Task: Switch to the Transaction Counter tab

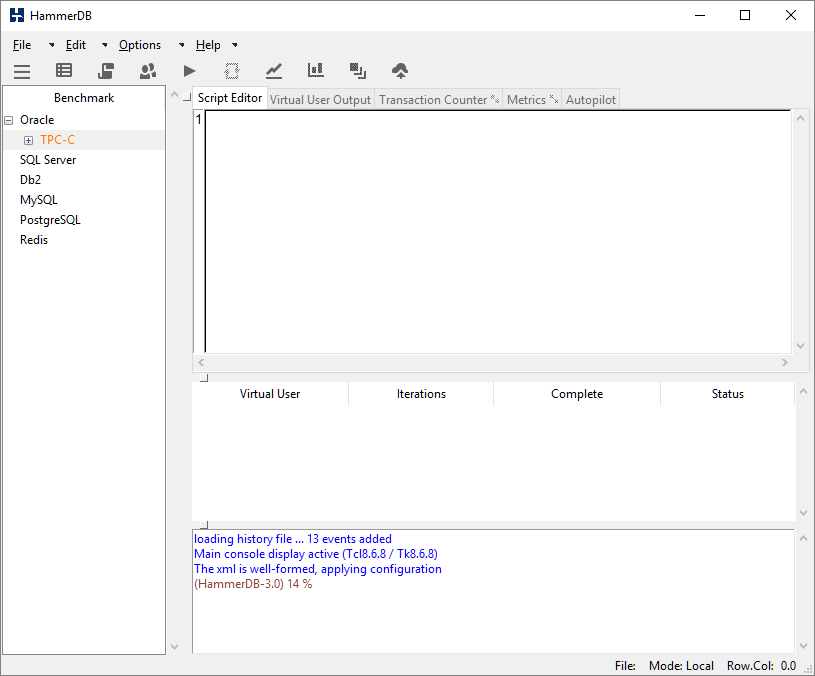Action: 439,99
